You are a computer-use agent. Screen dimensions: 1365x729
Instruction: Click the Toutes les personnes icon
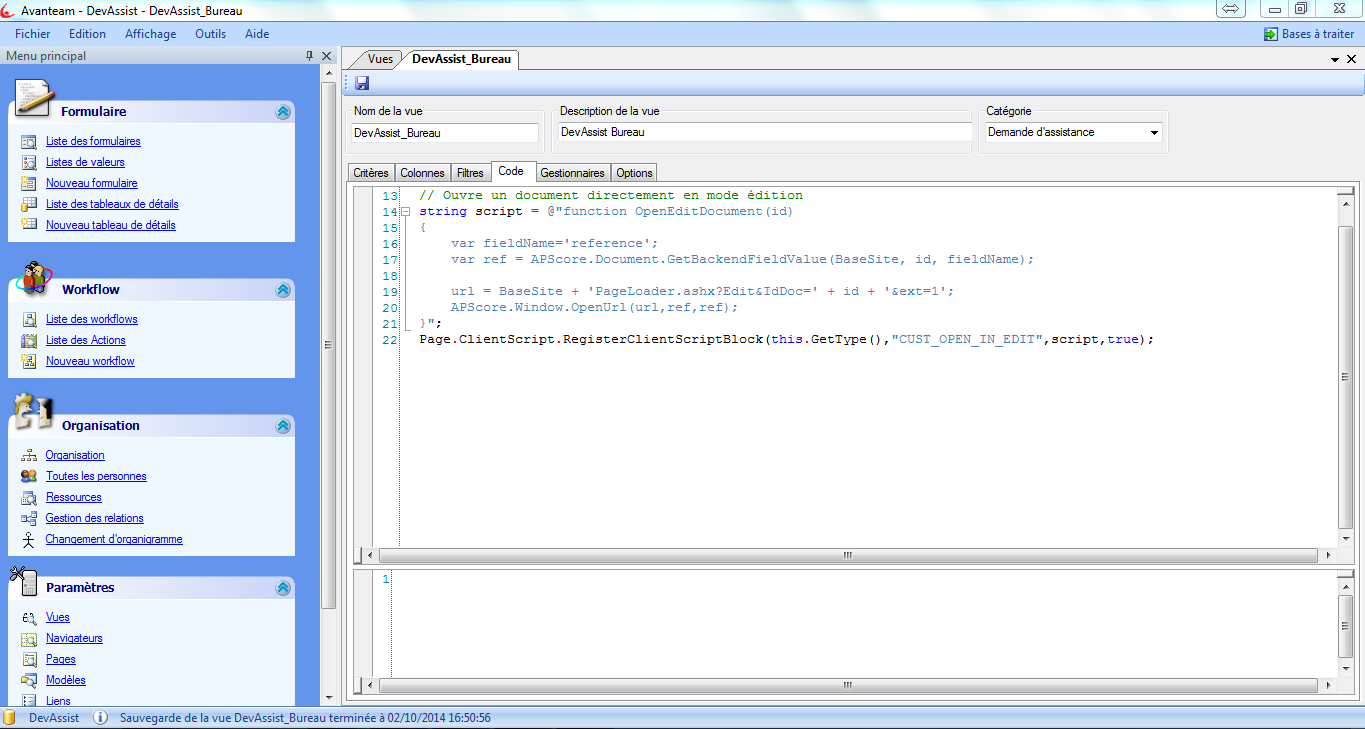[x=30, y=476]
